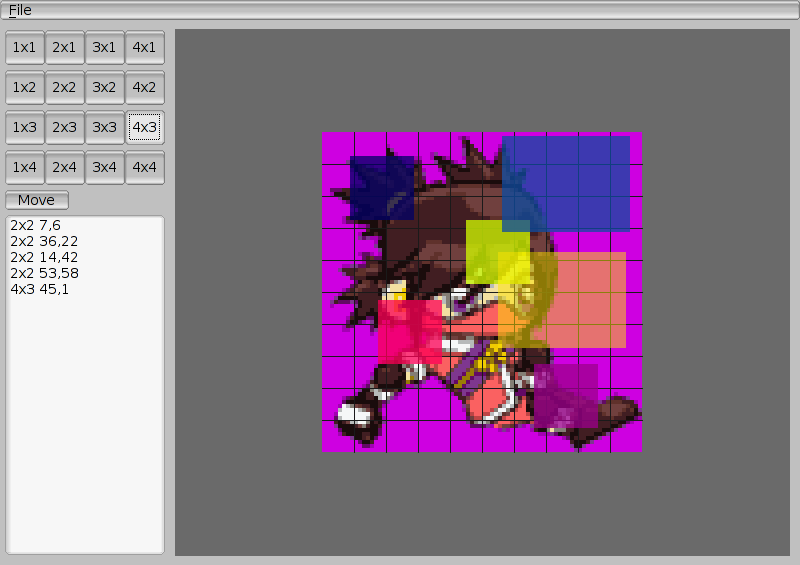This screenshot has height=565, width=800.
Task: Click the Move button
Action: click(36, 200)
